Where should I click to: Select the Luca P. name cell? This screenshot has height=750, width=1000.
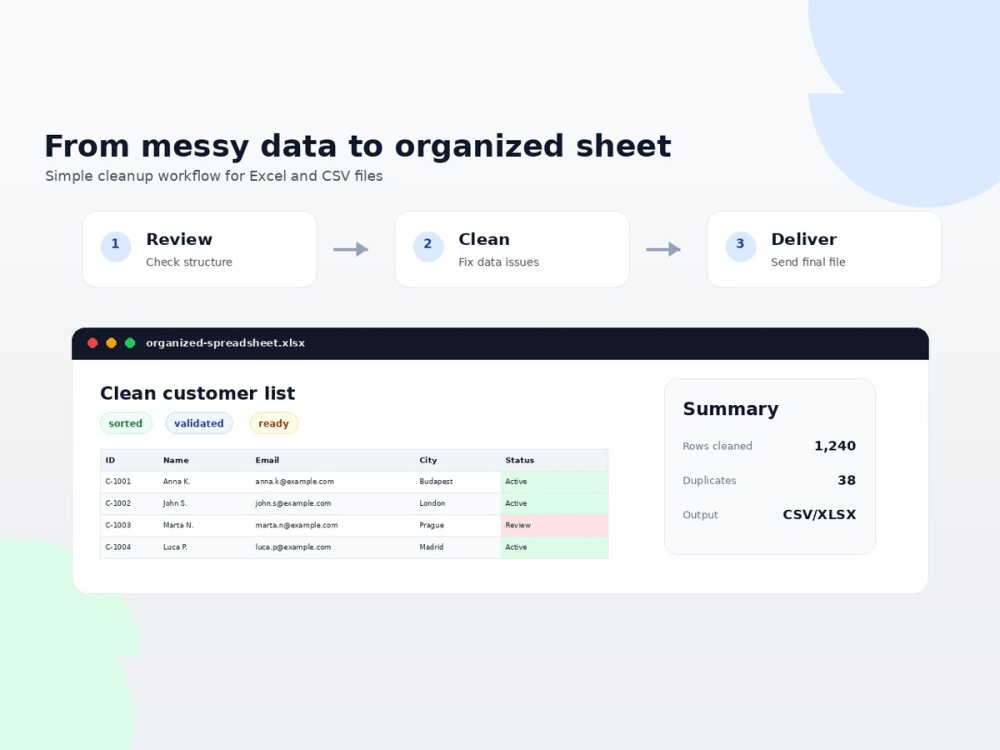click(204, 547)
